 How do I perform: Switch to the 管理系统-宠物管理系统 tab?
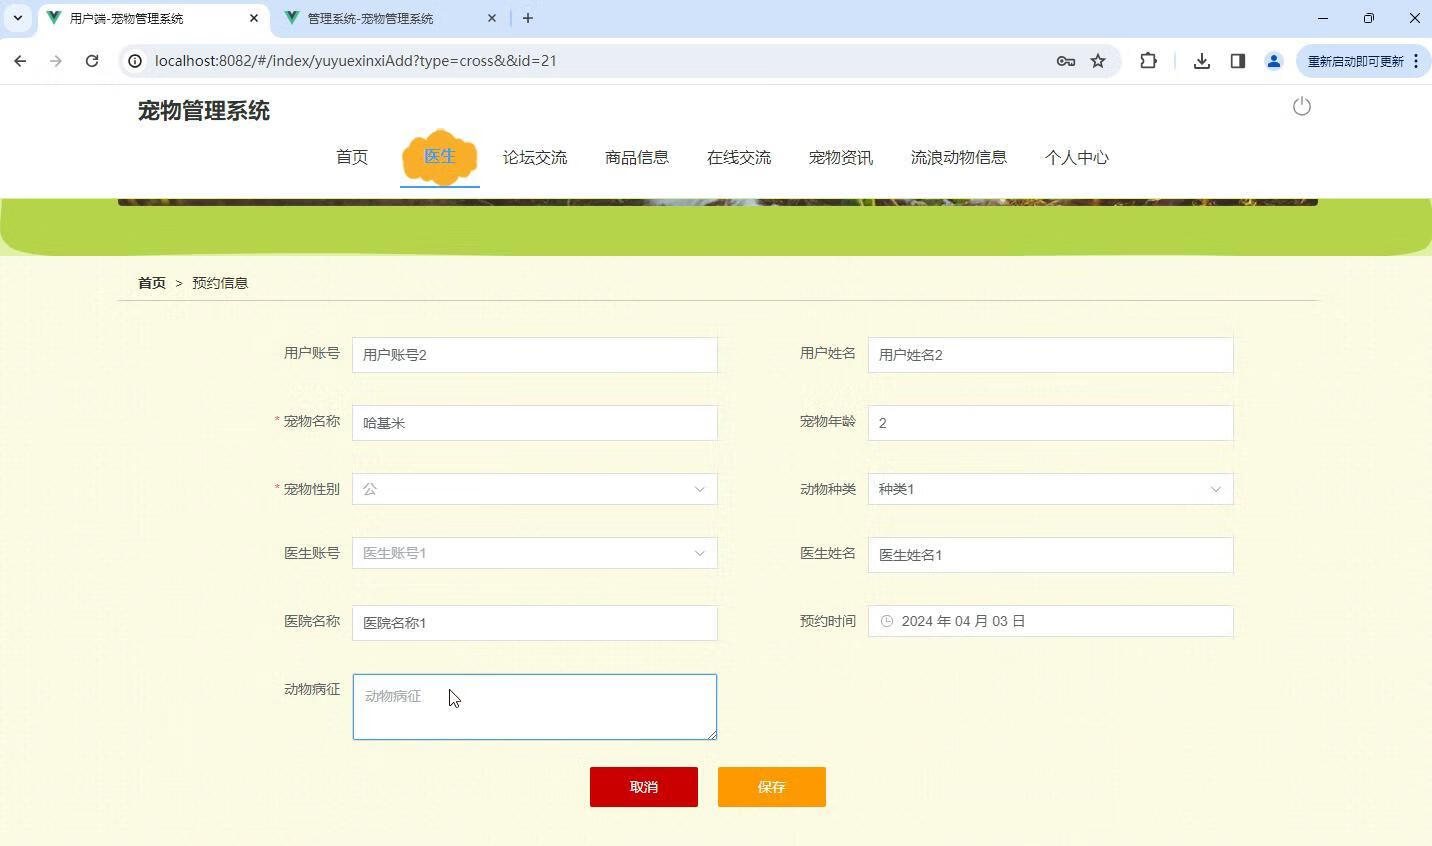392,18
